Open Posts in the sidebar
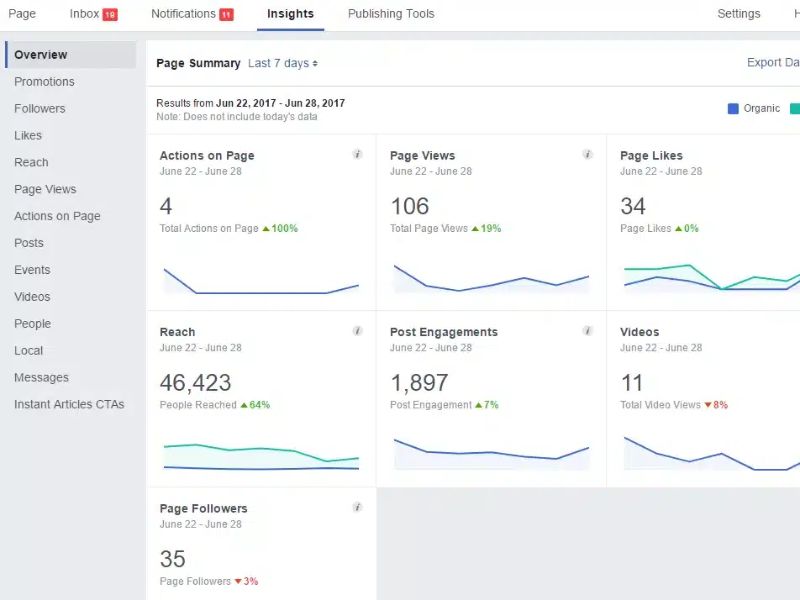The width and height of the screenshot is (800, 600). pos(29,243)
